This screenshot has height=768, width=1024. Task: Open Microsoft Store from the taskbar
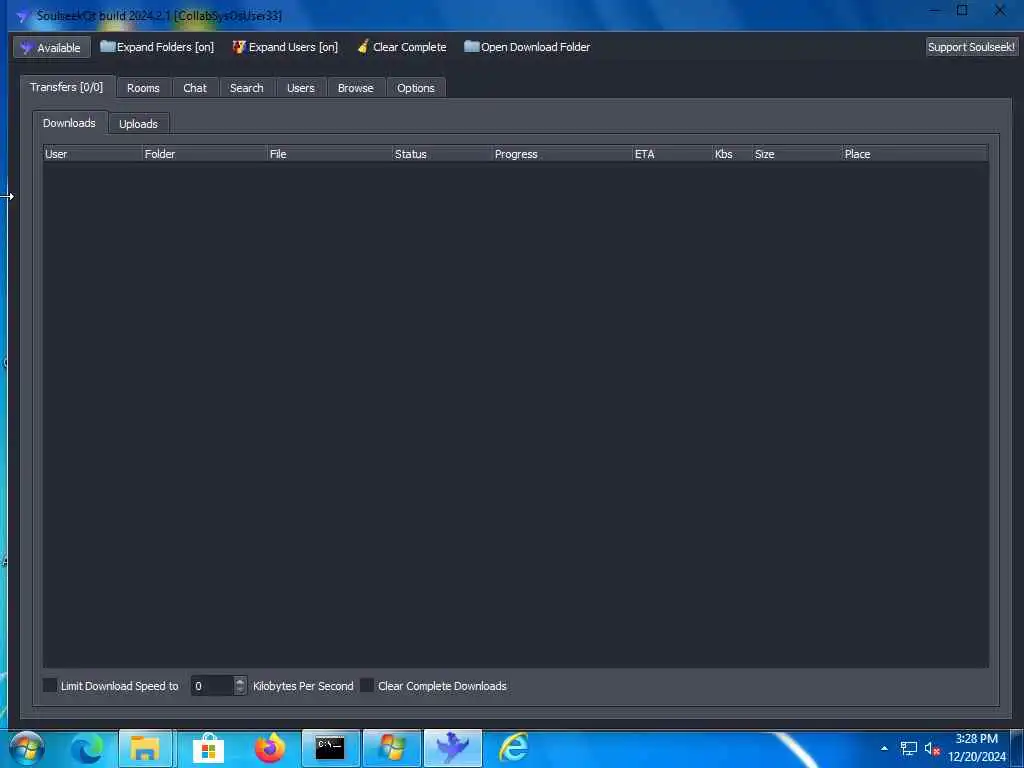[x=208, y=748]
